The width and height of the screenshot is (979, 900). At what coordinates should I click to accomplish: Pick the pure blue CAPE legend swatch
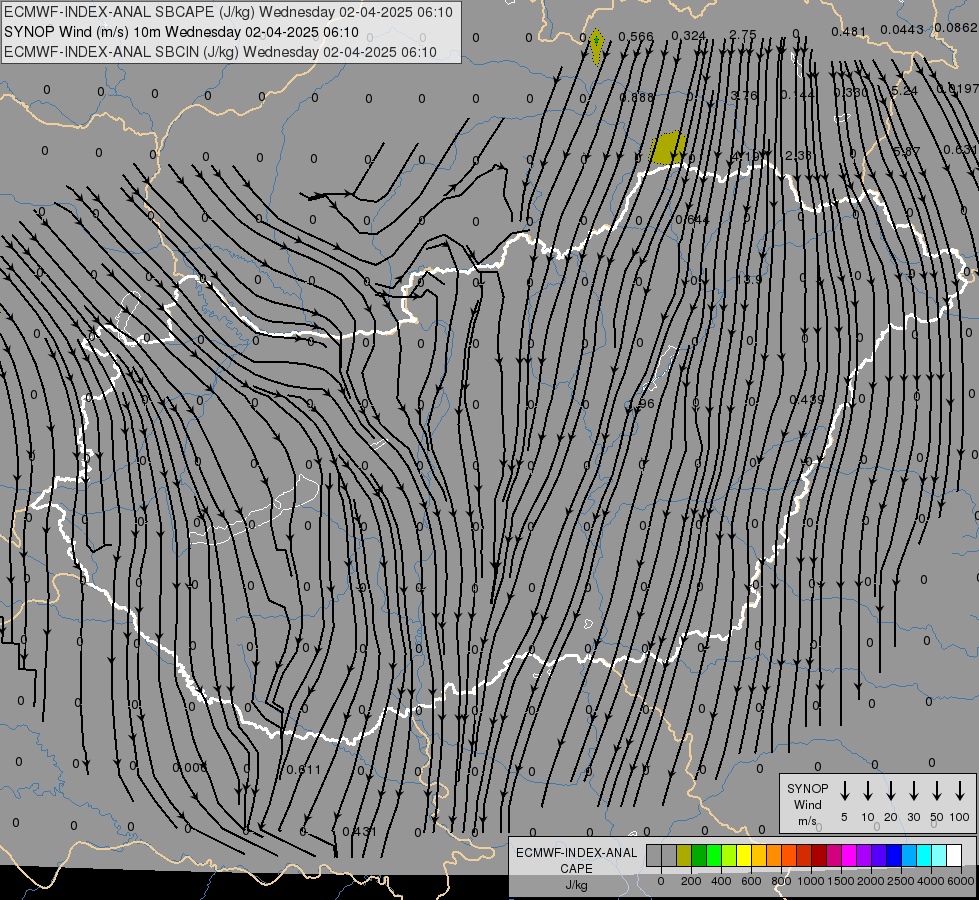[893, 855]
